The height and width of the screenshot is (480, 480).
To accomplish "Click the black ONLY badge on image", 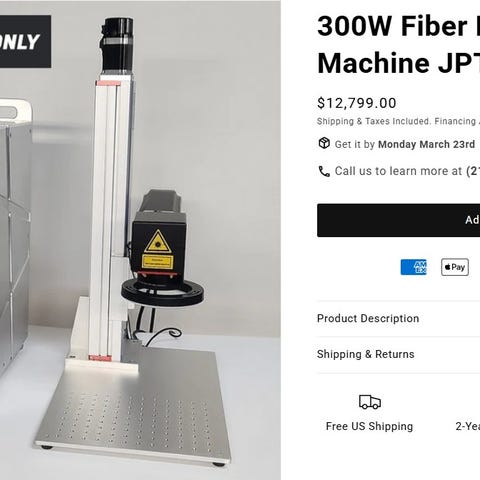I will click(25, 42).
